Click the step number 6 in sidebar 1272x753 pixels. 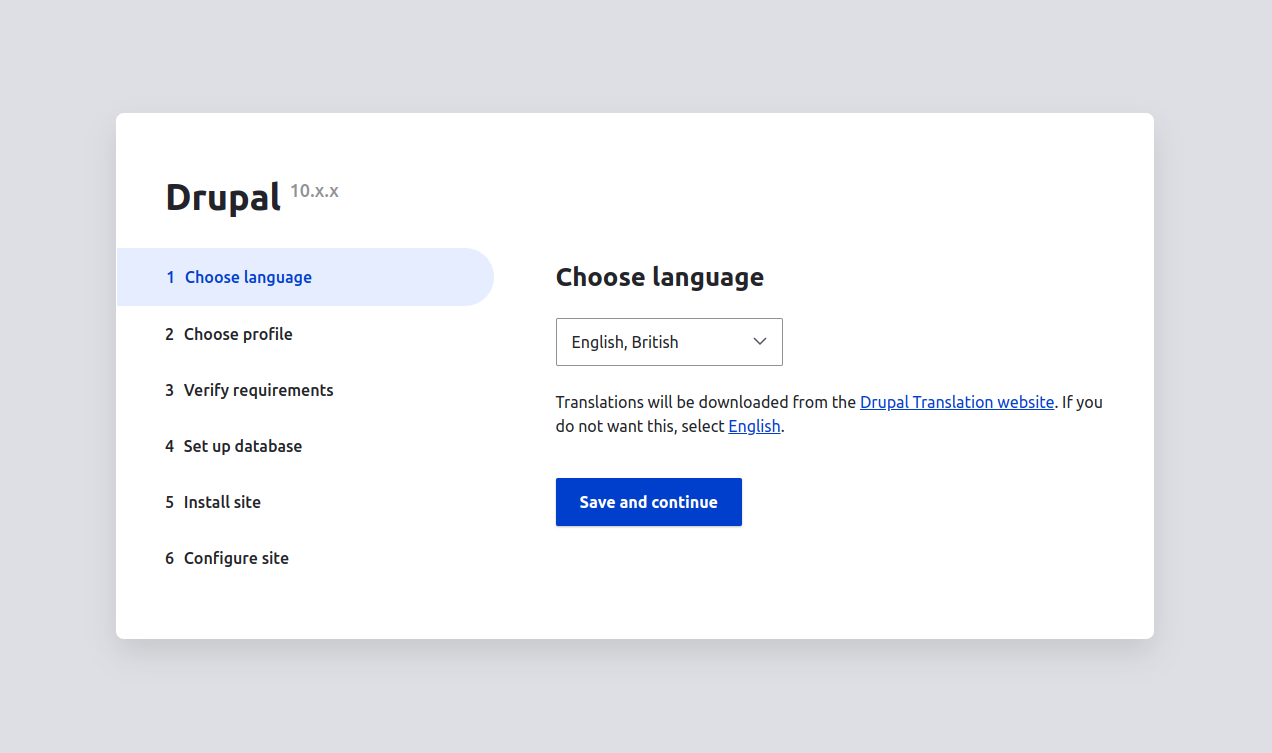169,558
